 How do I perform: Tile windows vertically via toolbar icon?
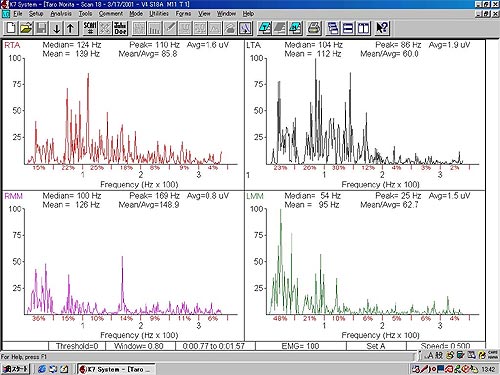point(363,28)
